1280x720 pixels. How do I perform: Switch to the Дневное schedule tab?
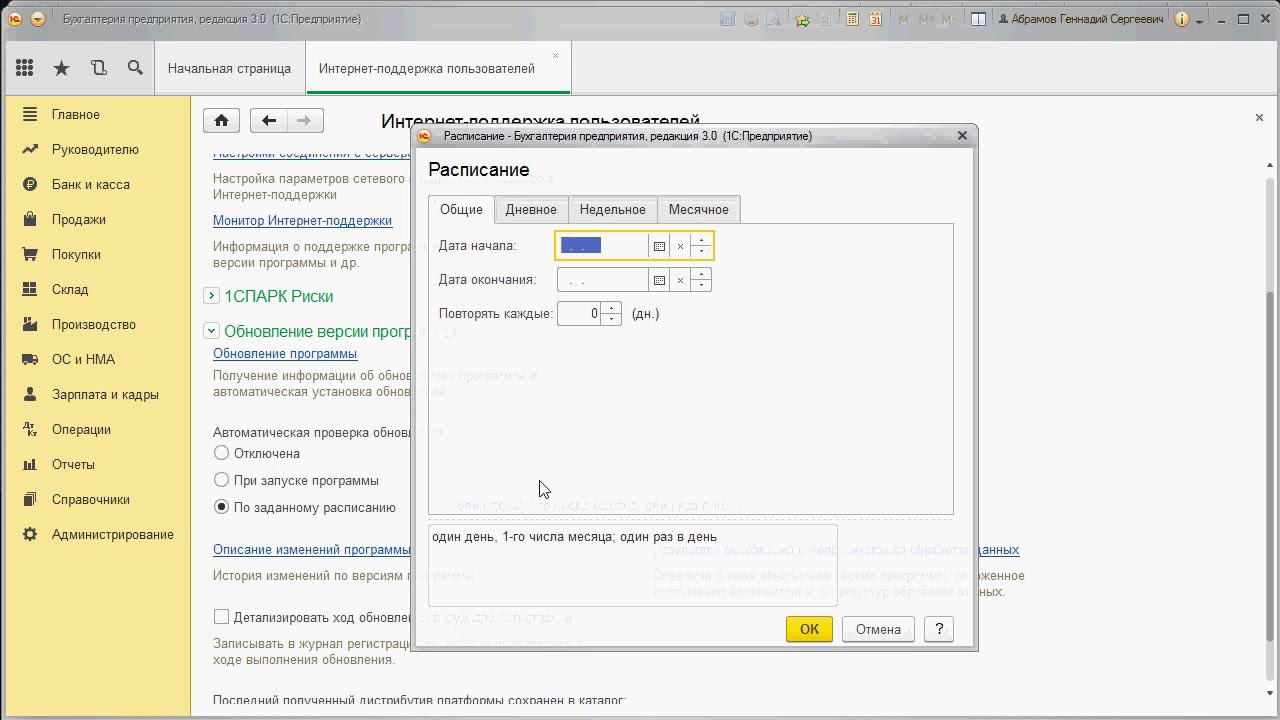531,209
